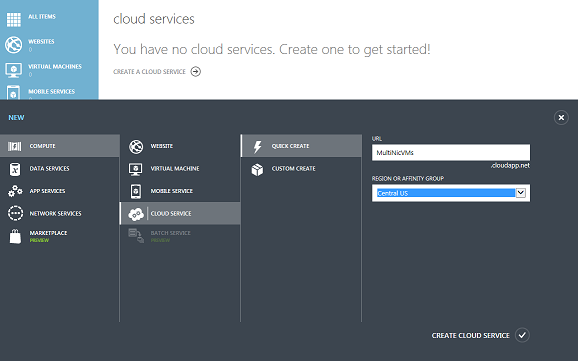Viewport: 578px width, 361px height.
Task: Click the NEW panel heading
Action: click(16, 118)
